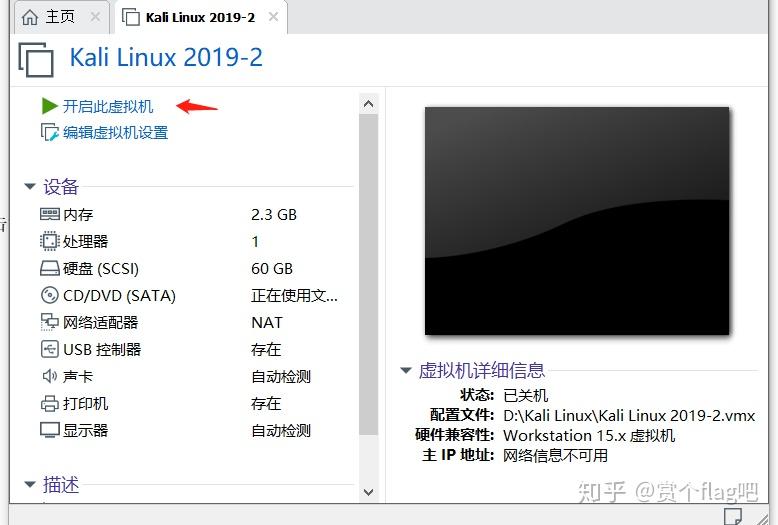
Task: Switch to Kali Linux 2019-2 tab
Action: 200,17
